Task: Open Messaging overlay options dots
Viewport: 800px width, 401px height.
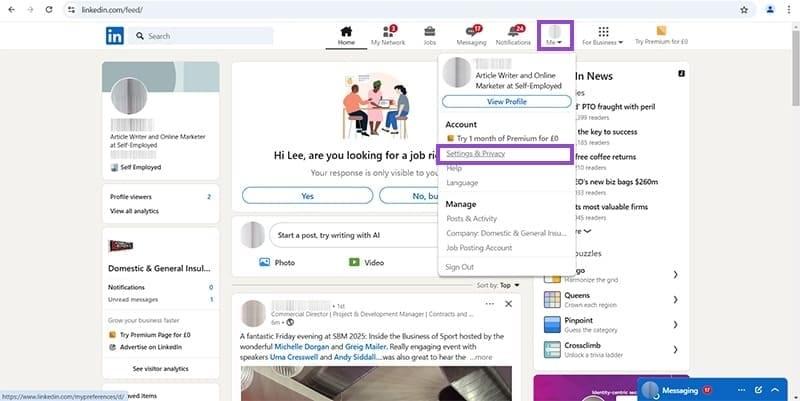Action: click(741, 390)
